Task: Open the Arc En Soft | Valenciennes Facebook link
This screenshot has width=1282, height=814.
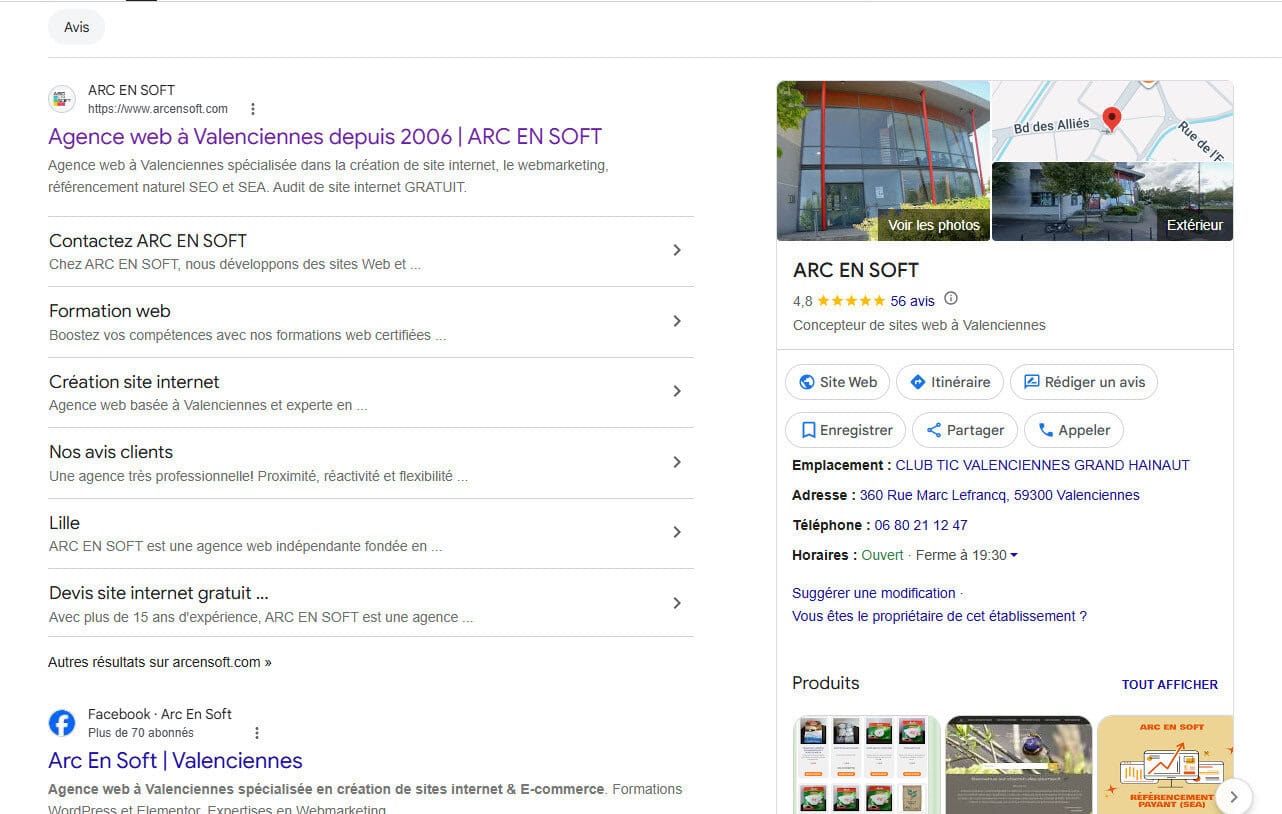Action: (175, 760)
